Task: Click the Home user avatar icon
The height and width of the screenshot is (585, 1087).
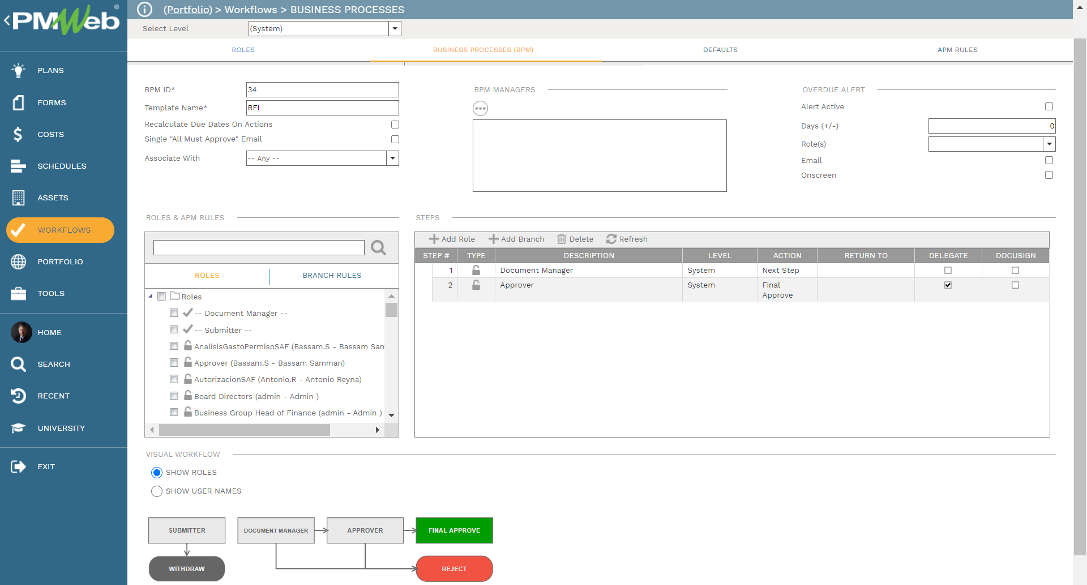Action: [21, 332]
